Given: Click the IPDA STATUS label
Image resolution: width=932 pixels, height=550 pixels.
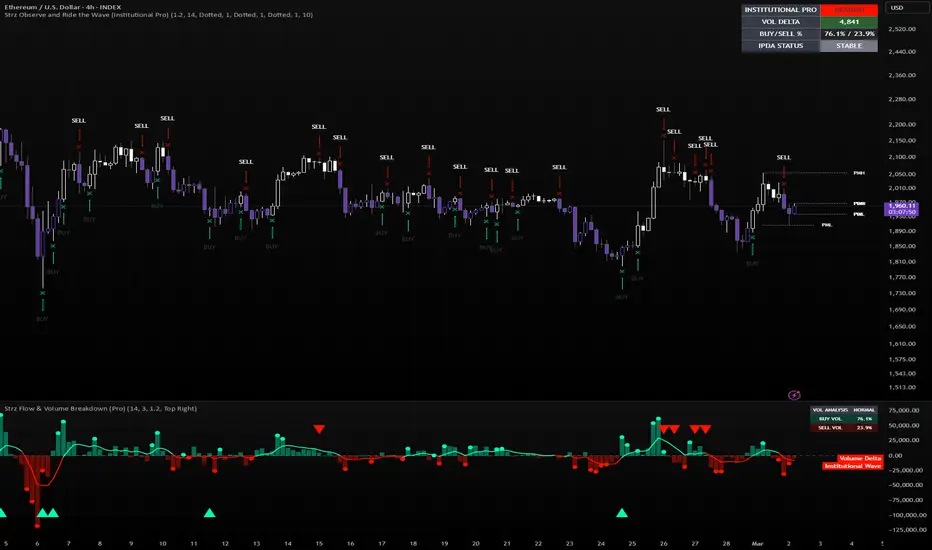Looking at the screenshot, I should click(780, 46).
